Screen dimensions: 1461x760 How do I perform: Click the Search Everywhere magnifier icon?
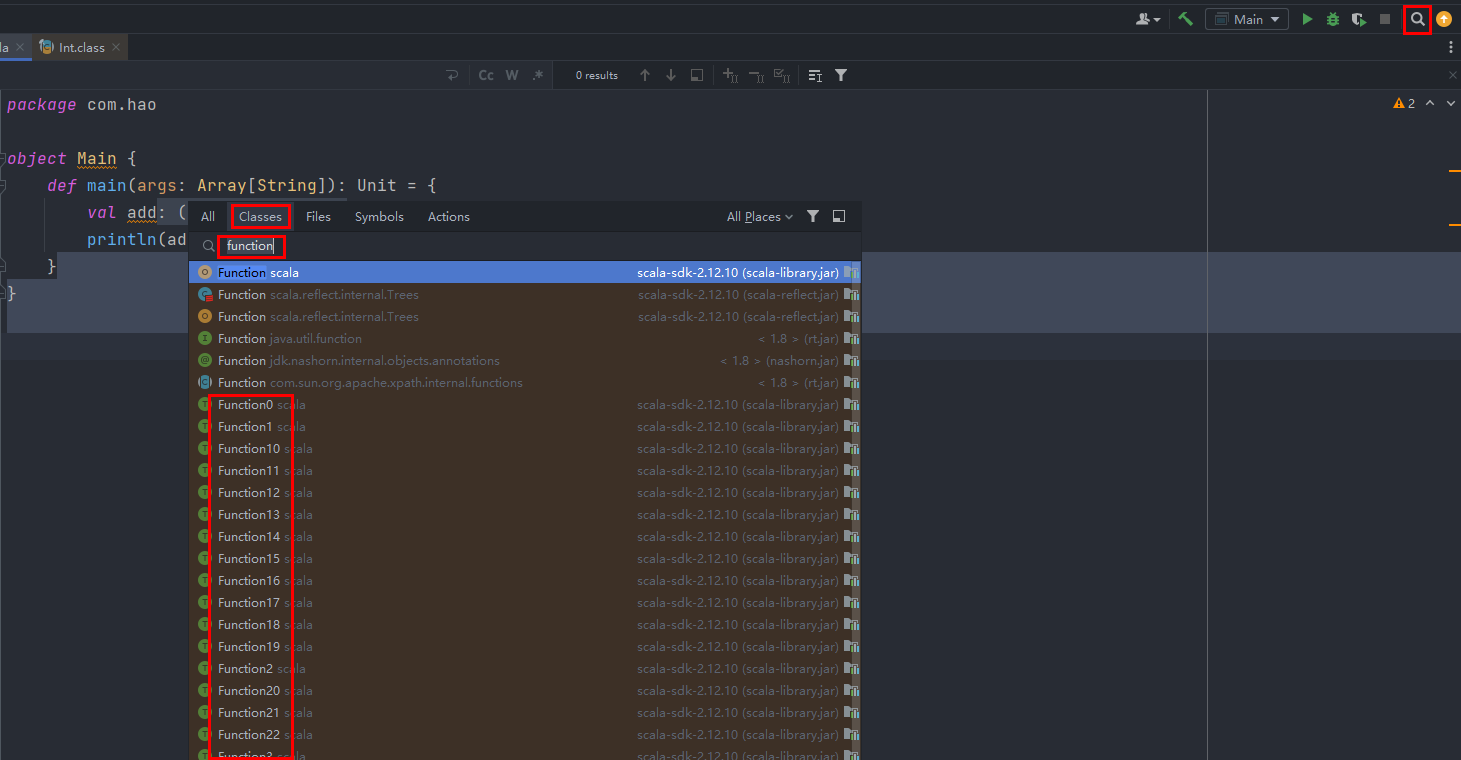(x=1417, y=19)
